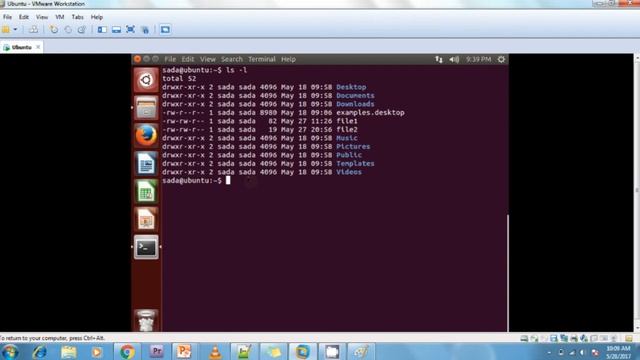Screen dimensions: 640x360
Task: Open Internet Explorer from taskbar
Action: click(40, 352)
